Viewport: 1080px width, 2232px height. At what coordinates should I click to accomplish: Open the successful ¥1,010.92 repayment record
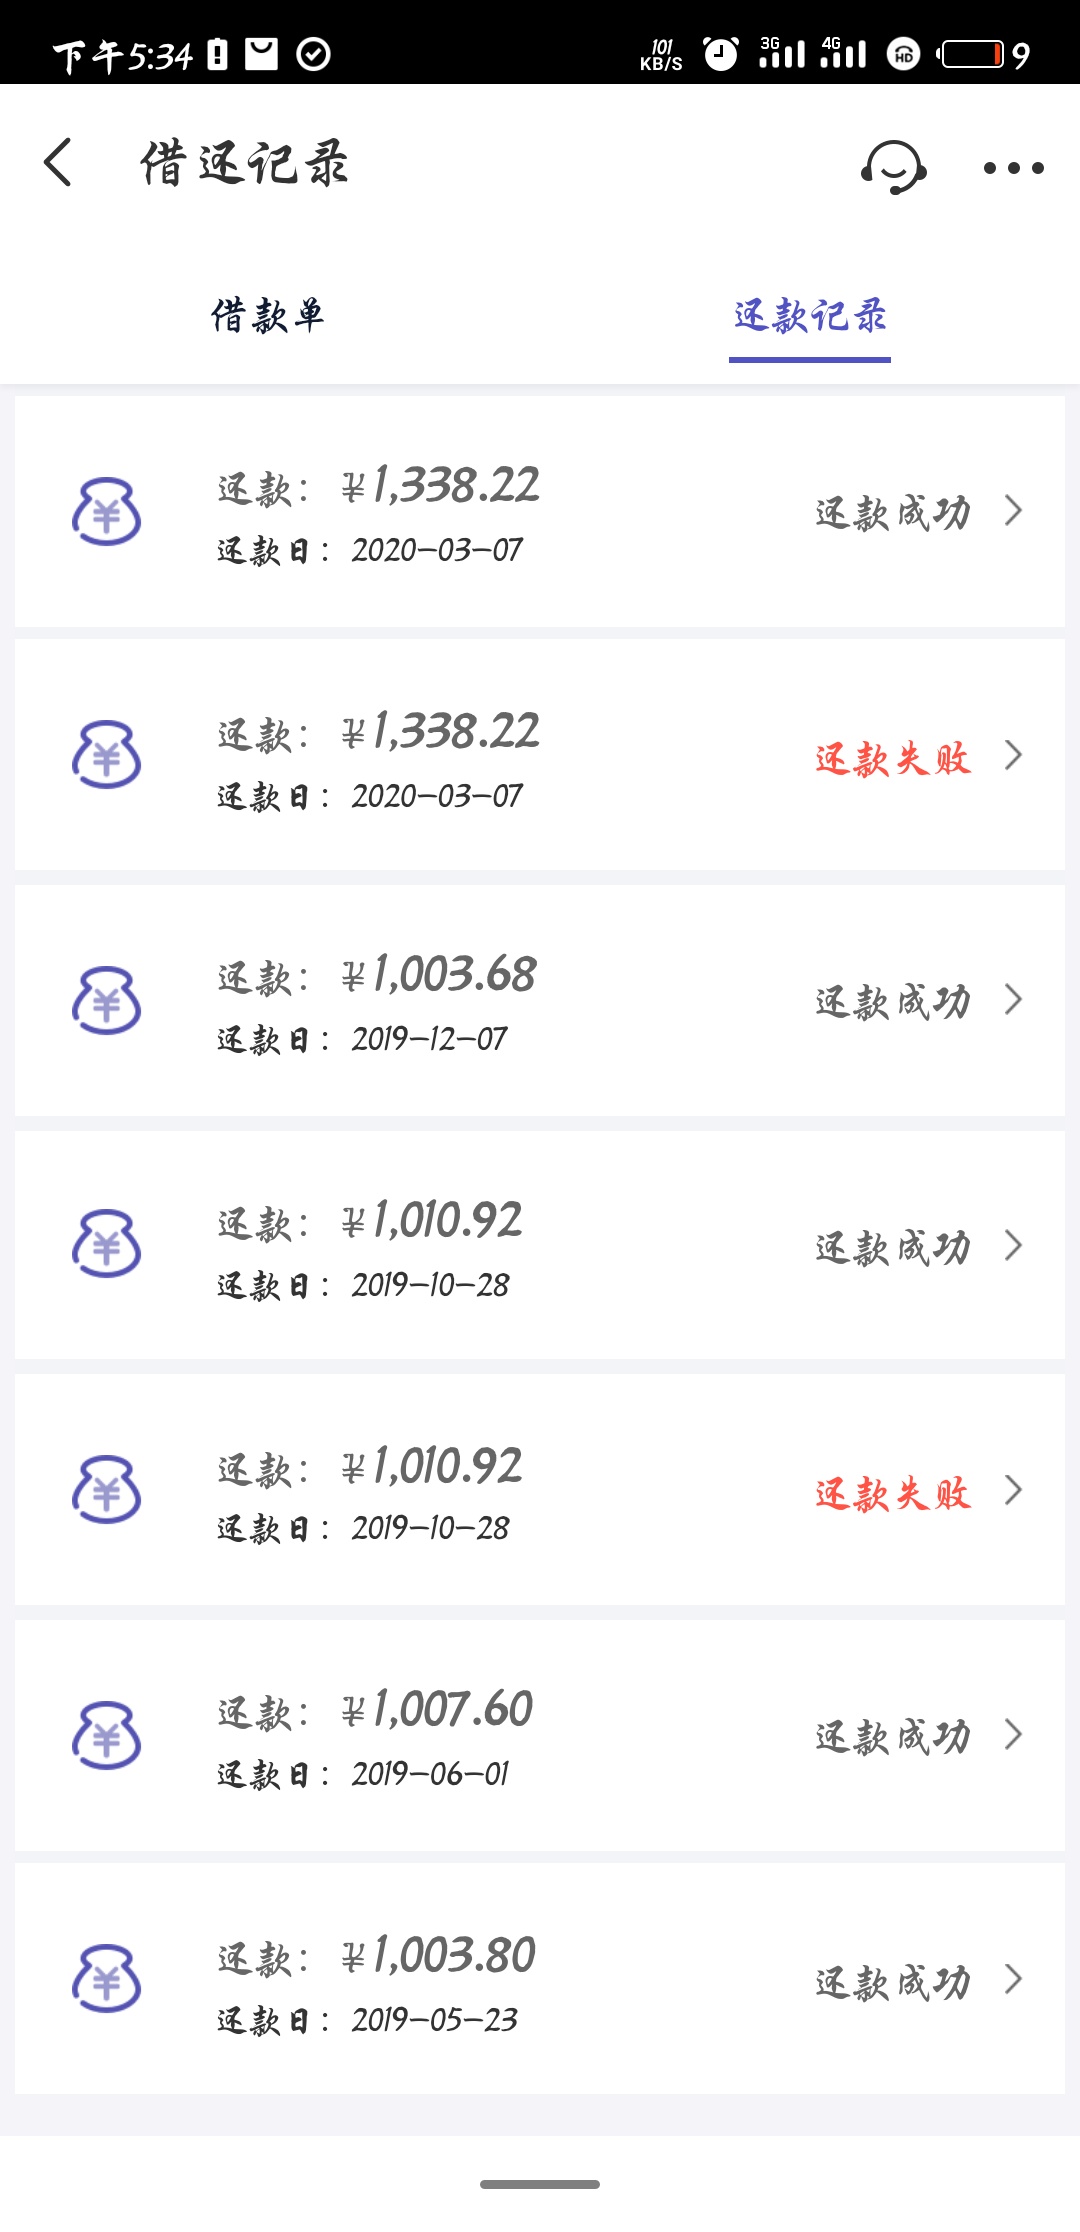point(540,1246)
